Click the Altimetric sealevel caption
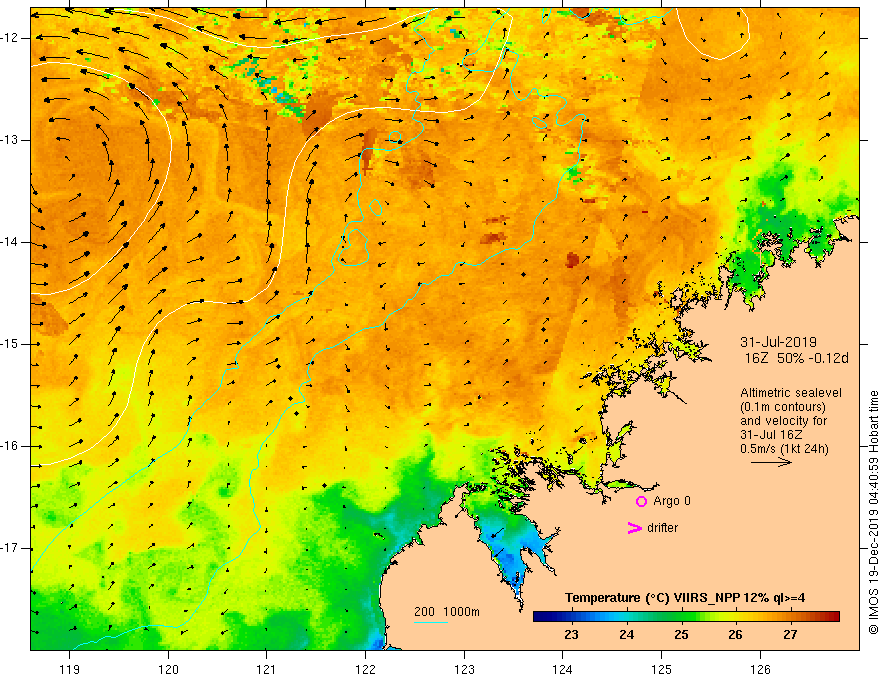Image resolution: width=880 pixels, height=680 pixels. [791, 393]
